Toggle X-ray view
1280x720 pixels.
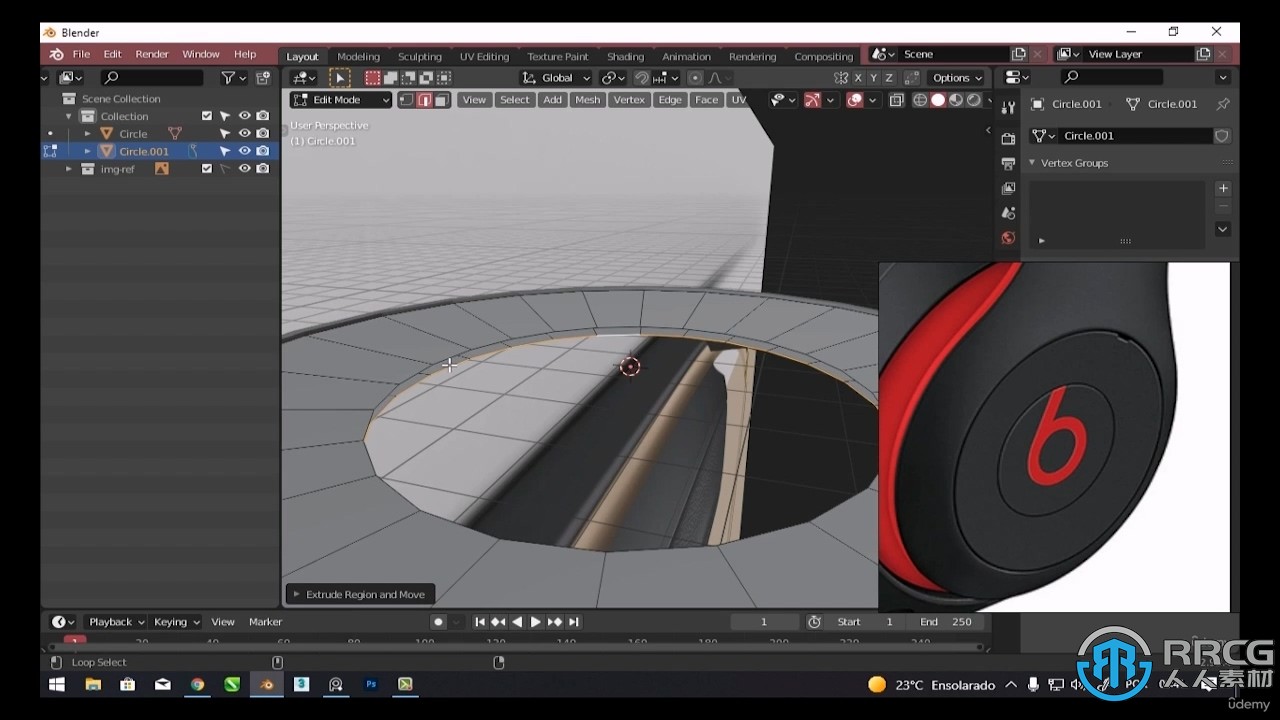[896, 100]
